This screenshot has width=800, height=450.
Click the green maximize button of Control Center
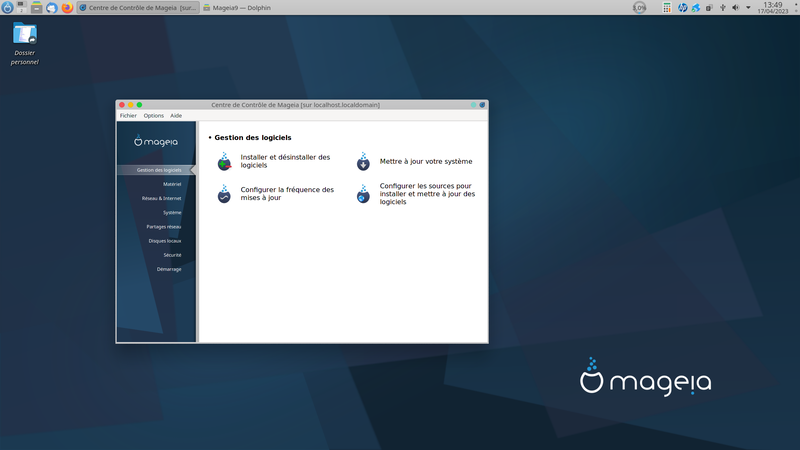pyautogui.click(x=139, y=105)
